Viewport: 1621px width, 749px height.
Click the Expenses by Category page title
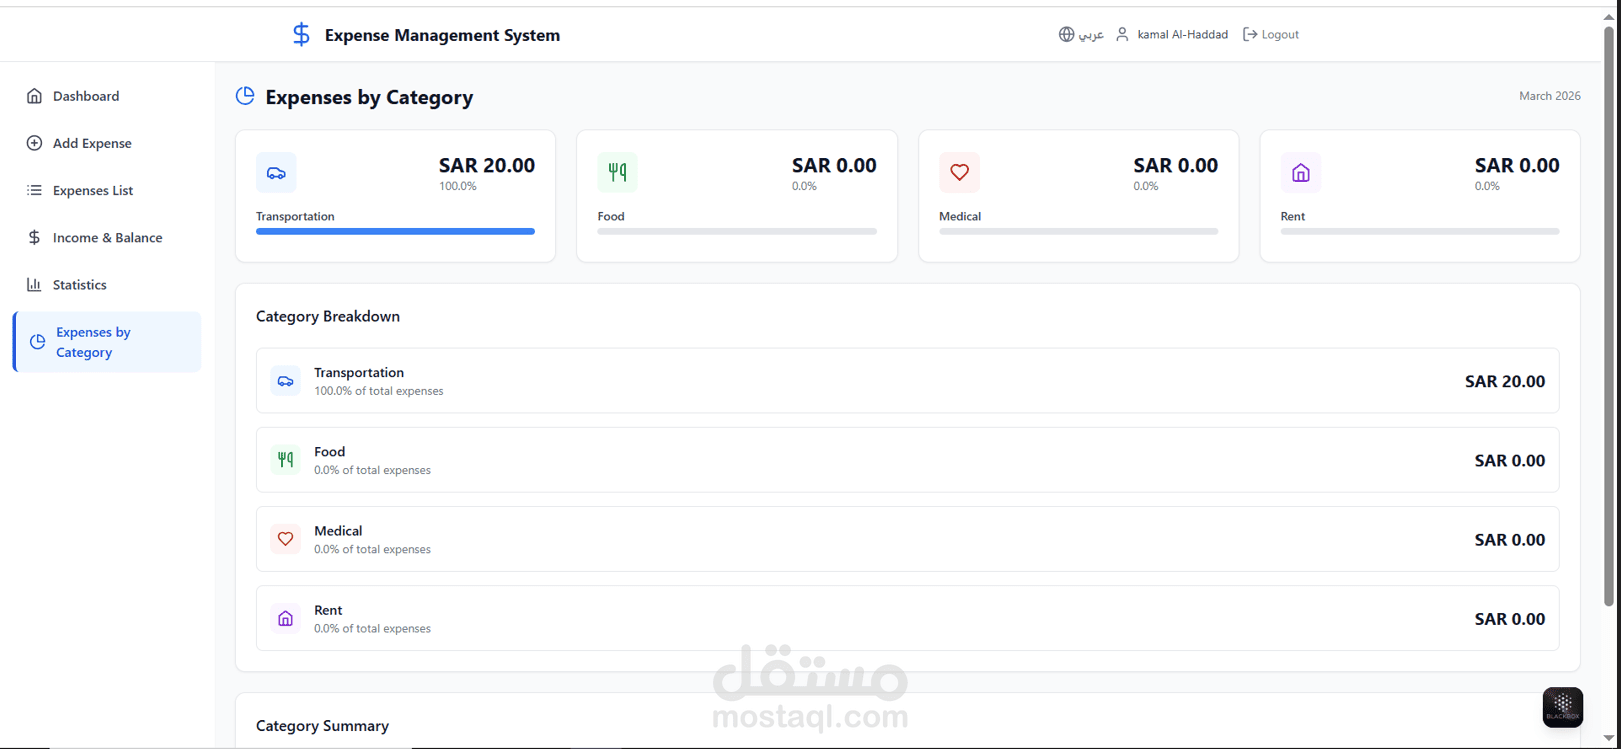point(369,97)
